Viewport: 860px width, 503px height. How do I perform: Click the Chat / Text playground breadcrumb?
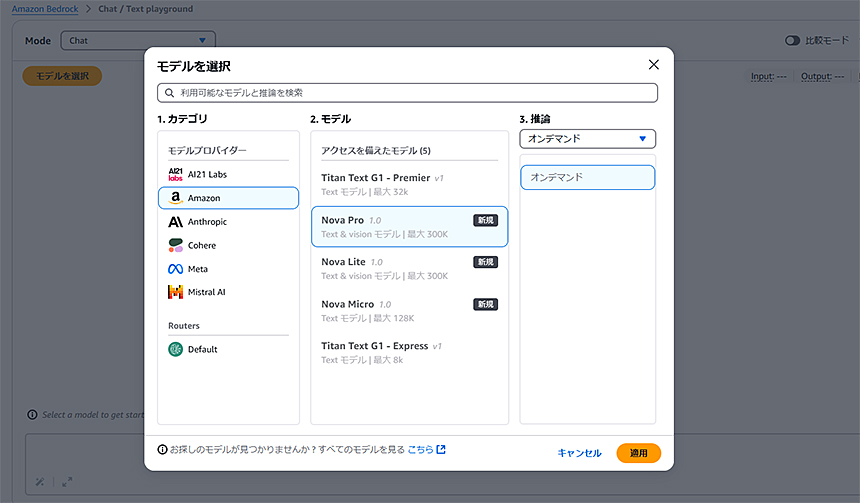click(145, 9)
